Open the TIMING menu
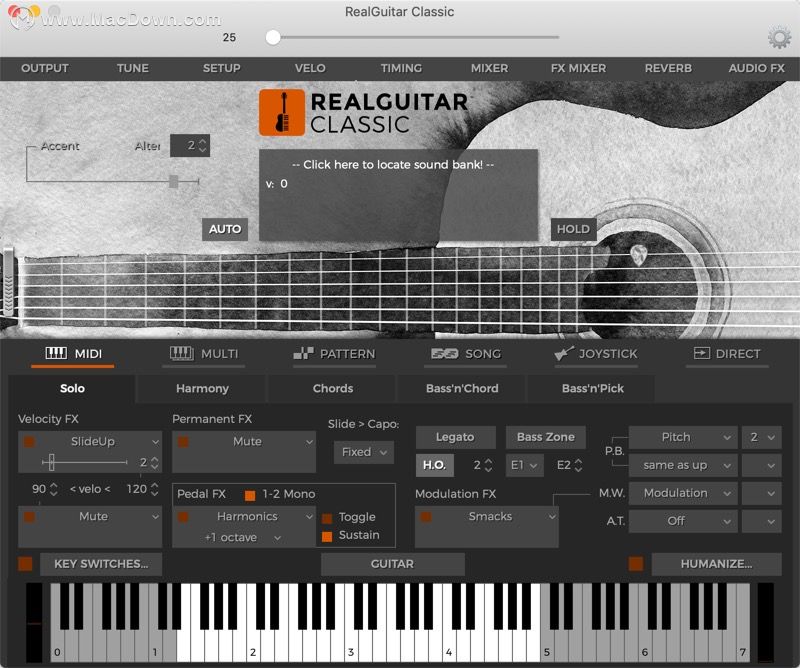Image resolution: width=800 pixels, height=668 pixels. pos(401,68)
